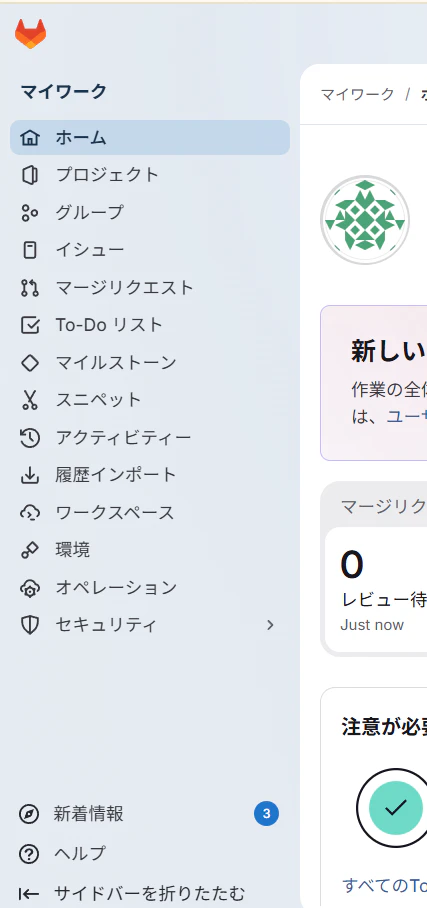Open the イシュー menu item

coord(150,250)
